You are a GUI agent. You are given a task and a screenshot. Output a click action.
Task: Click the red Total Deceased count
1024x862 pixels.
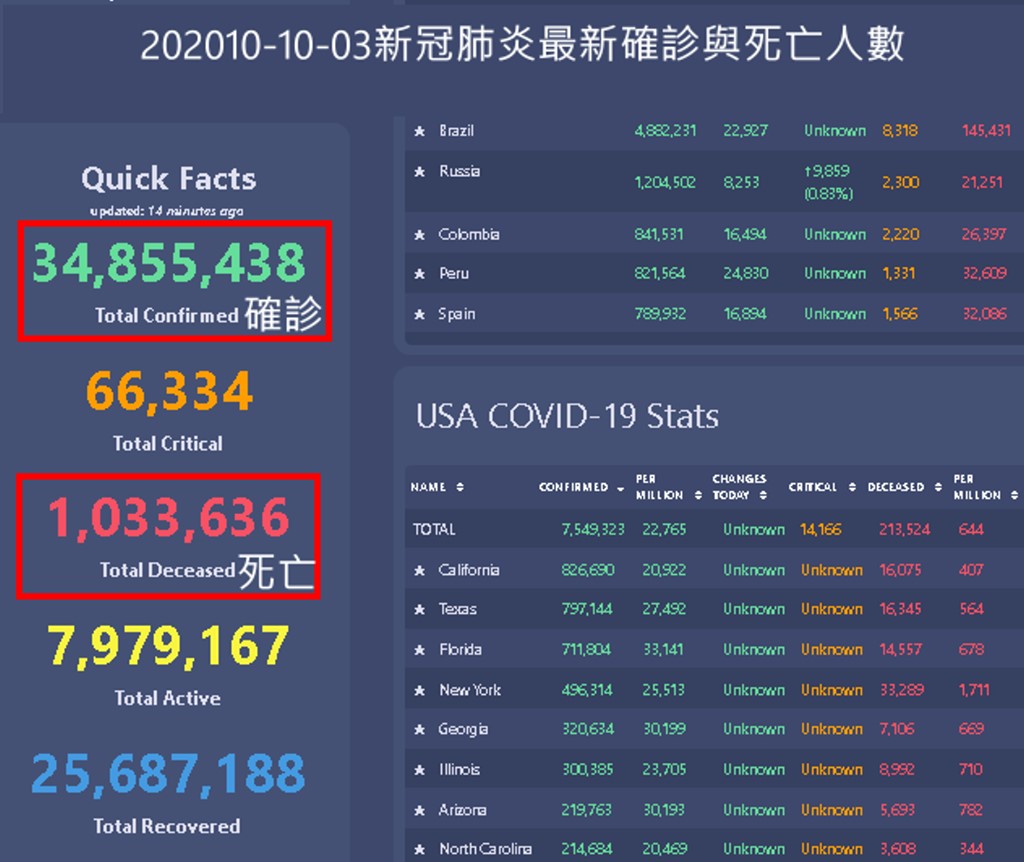(x=169, y=519)
